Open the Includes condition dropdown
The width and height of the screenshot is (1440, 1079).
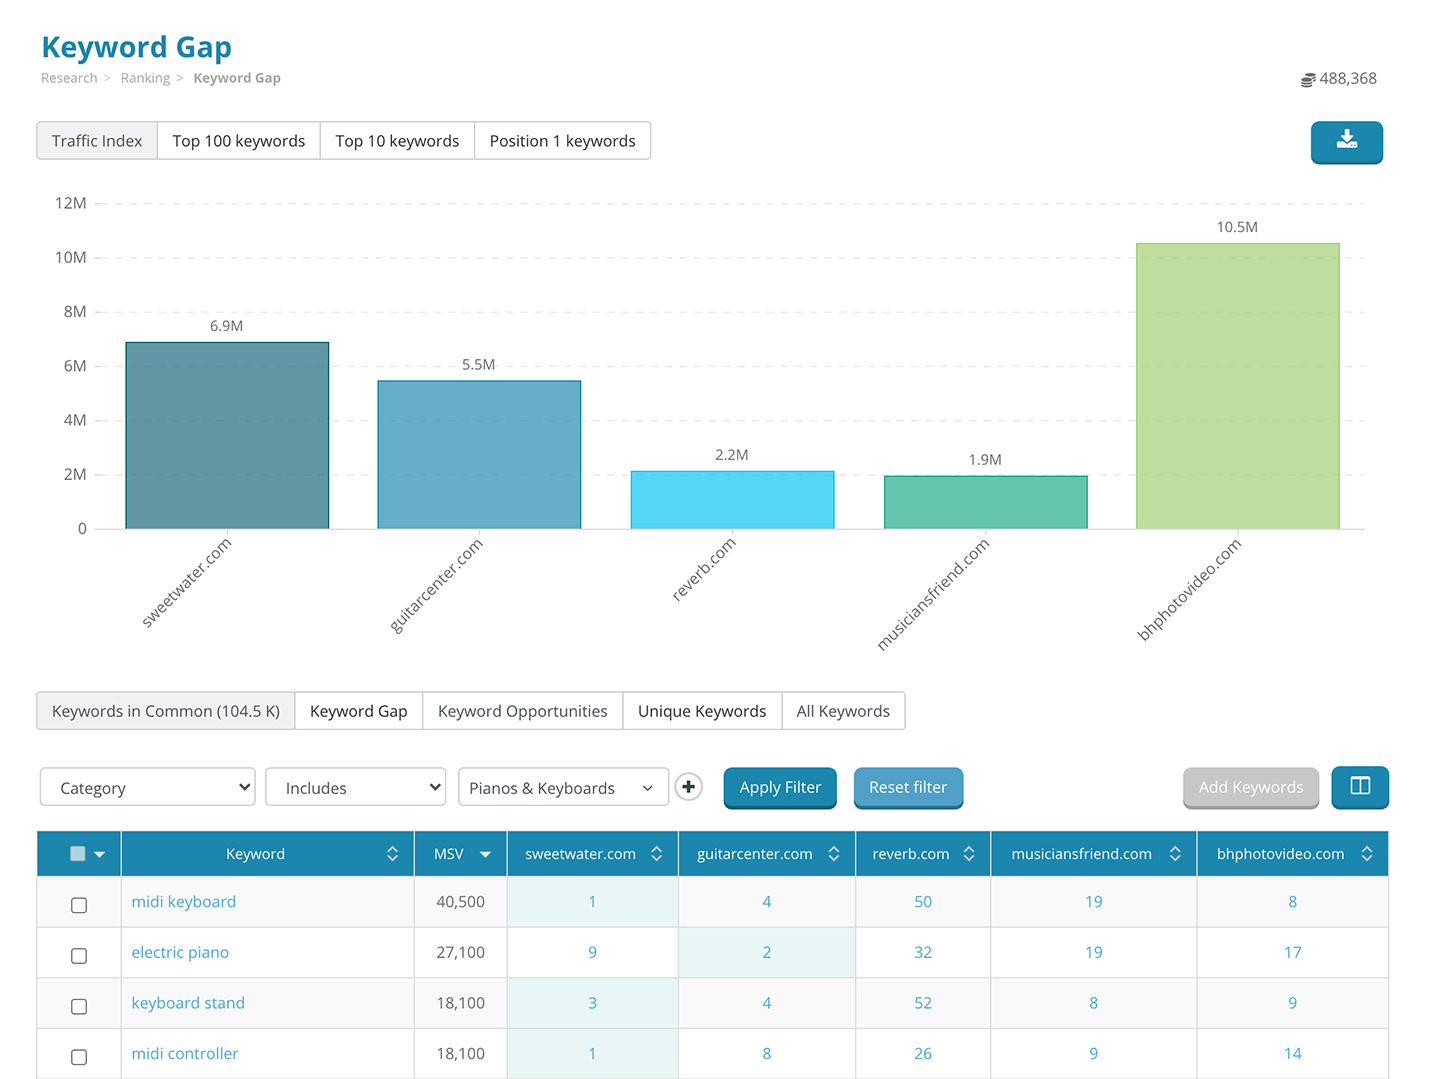point(356,787)
